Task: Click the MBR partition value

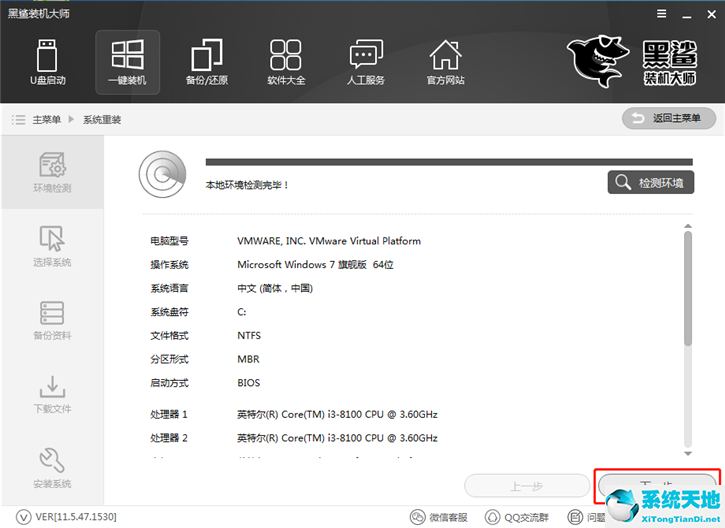Action: [248, 359]
